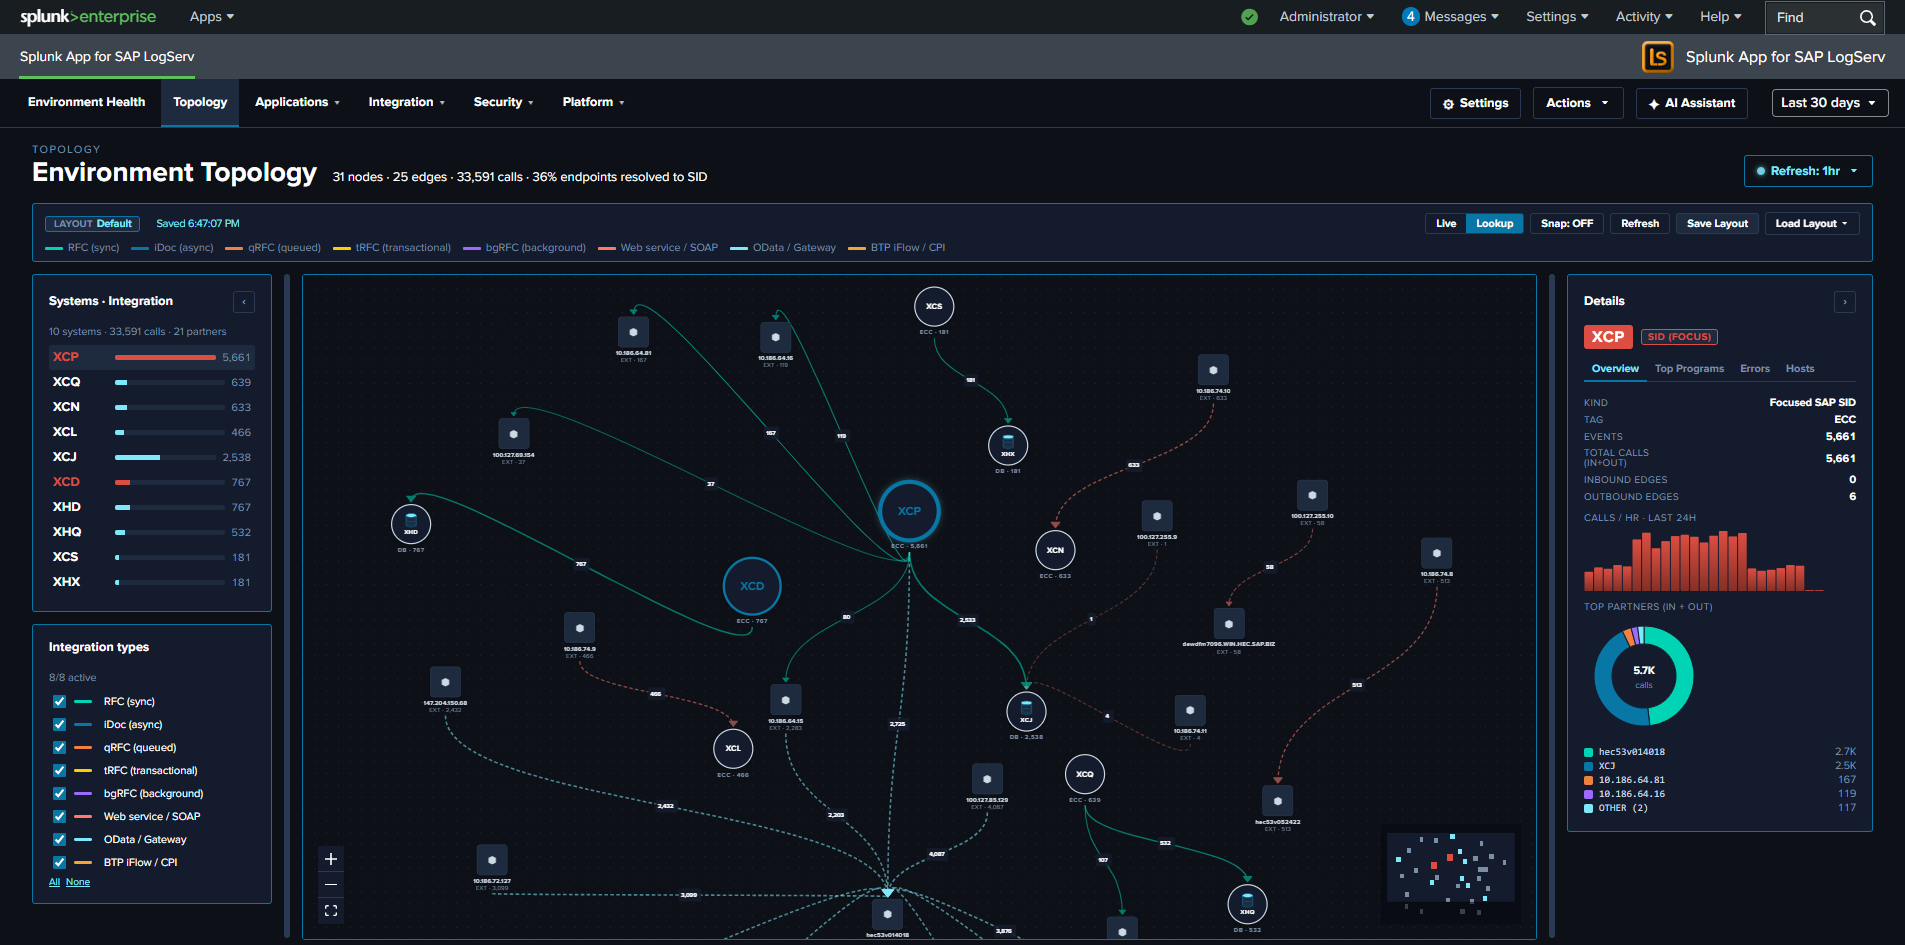Open the Integration navigation menu
This screenshot has width=1905, height=945.
coord(407,102)
